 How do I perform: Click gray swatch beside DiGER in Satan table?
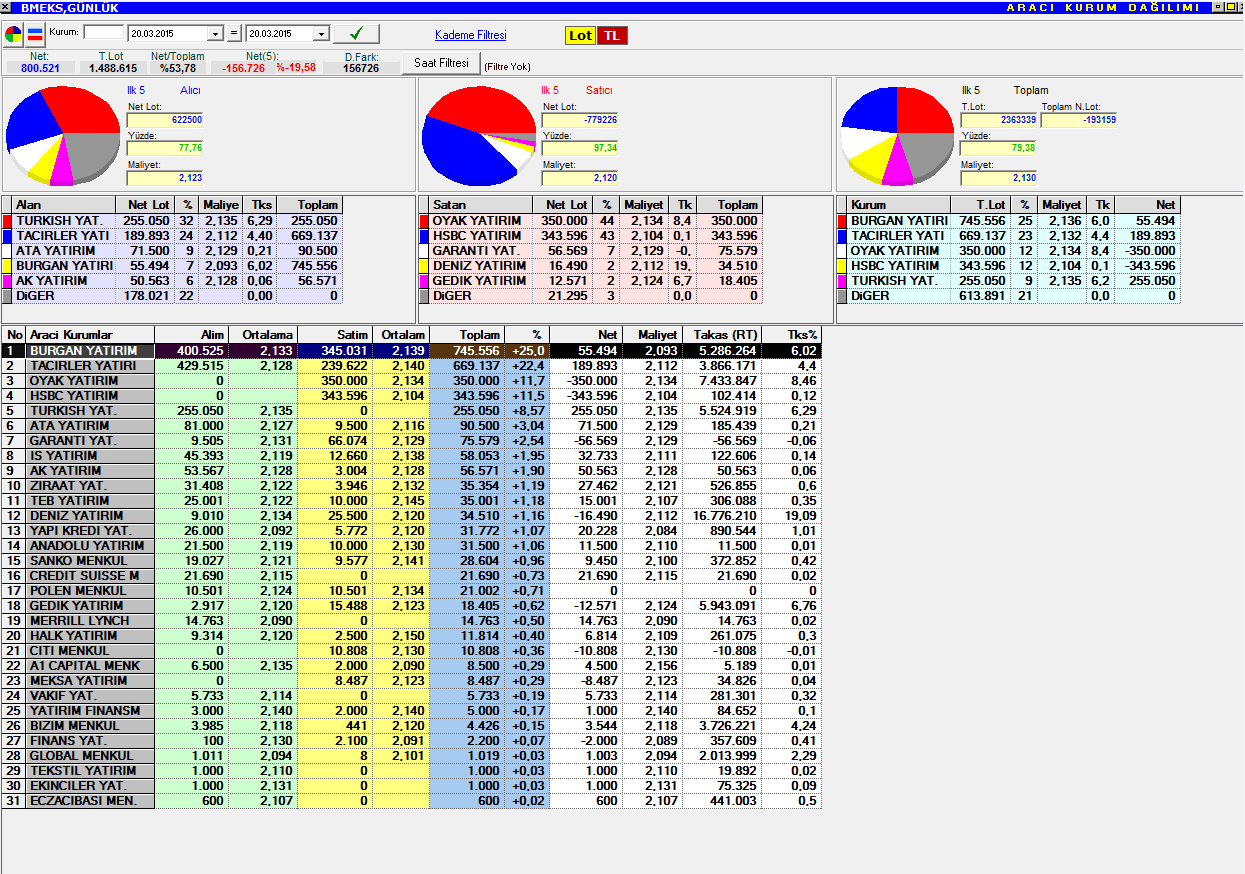(424, 296)
